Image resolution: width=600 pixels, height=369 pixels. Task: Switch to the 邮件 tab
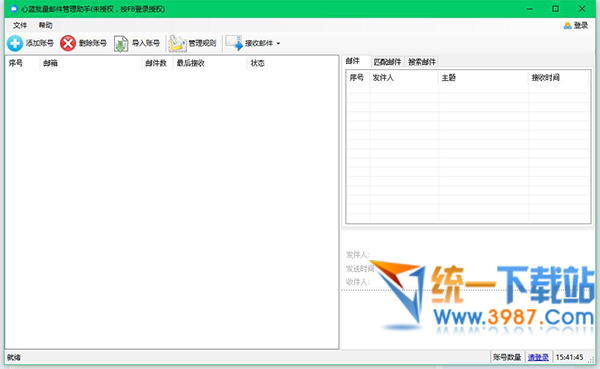point(353,61)
